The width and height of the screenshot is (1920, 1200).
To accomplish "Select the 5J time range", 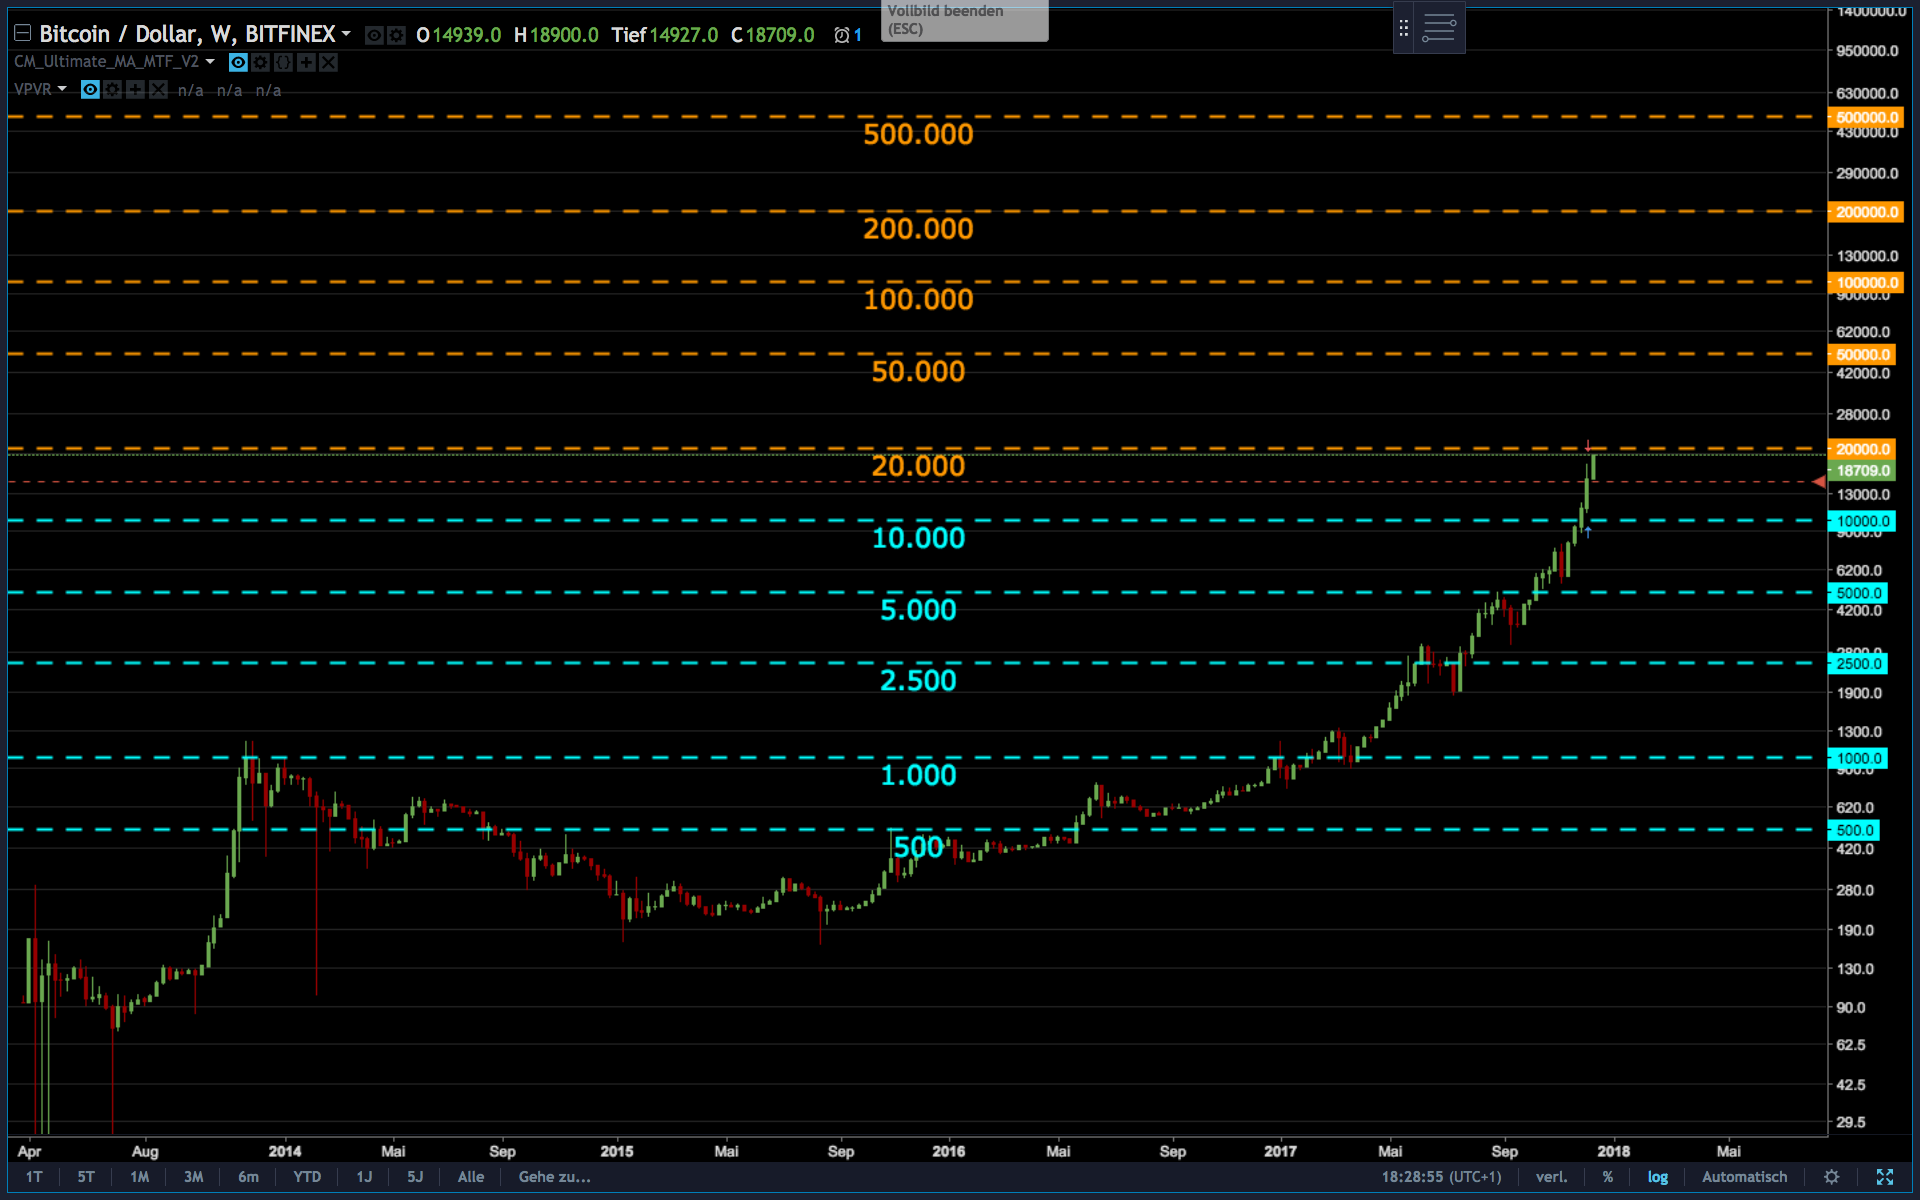I will click(x=415, y=1177).
